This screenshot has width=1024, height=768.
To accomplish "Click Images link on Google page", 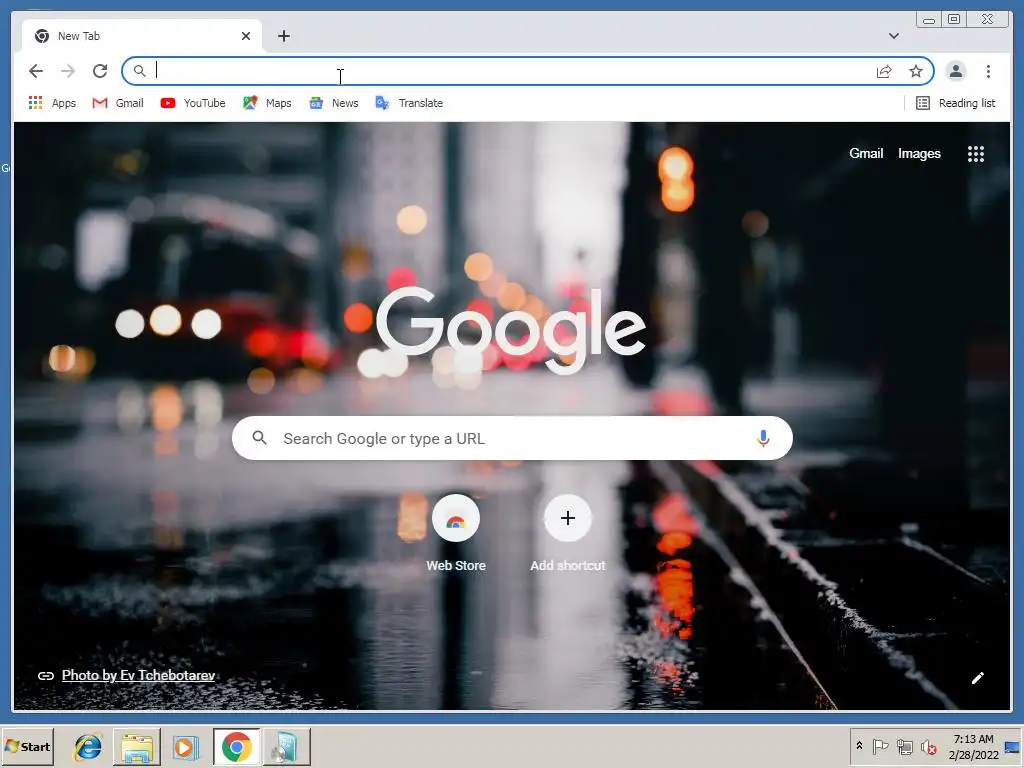I will [919, 153].
